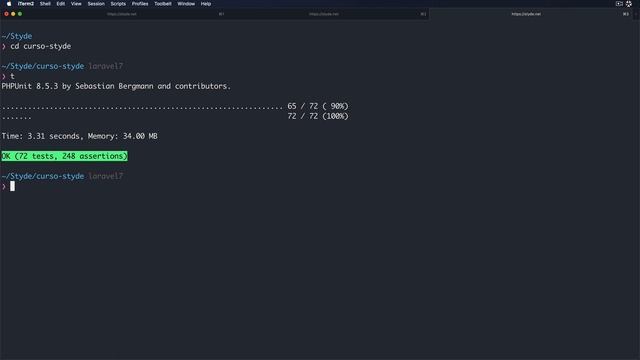Open the Session menu
Image resolution: width=640 pixels, height=360 pixels.
click(x=96, y=4)
